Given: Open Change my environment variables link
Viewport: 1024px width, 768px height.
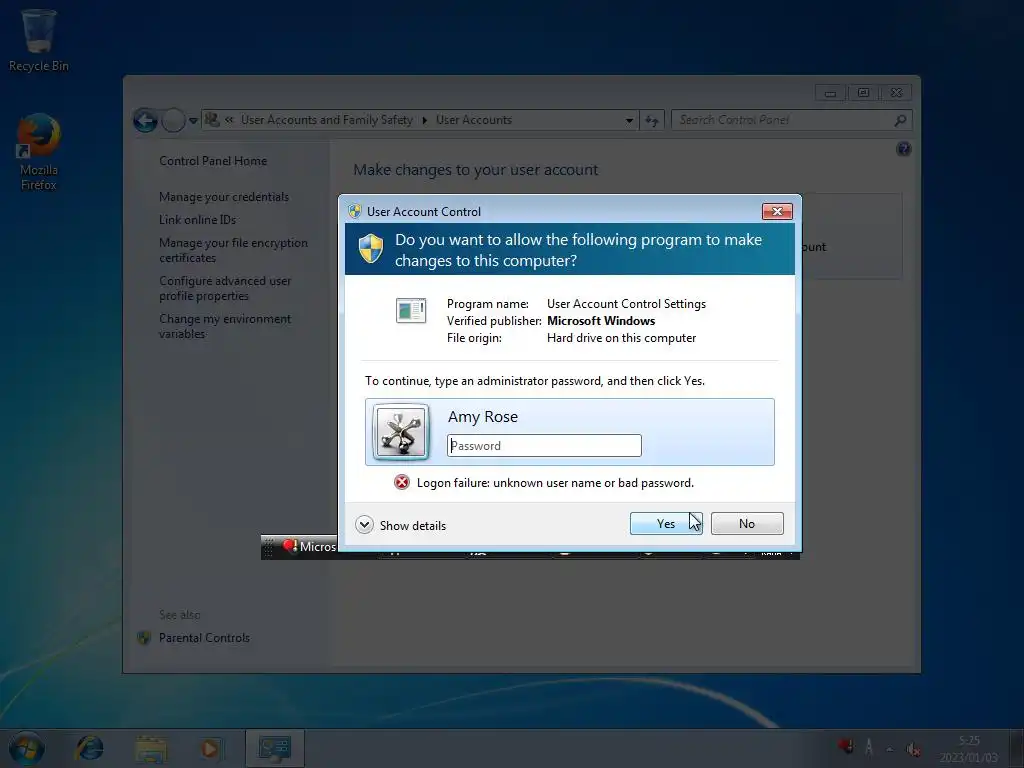Looking at the screenshot, I should click(x=225, y=326).
